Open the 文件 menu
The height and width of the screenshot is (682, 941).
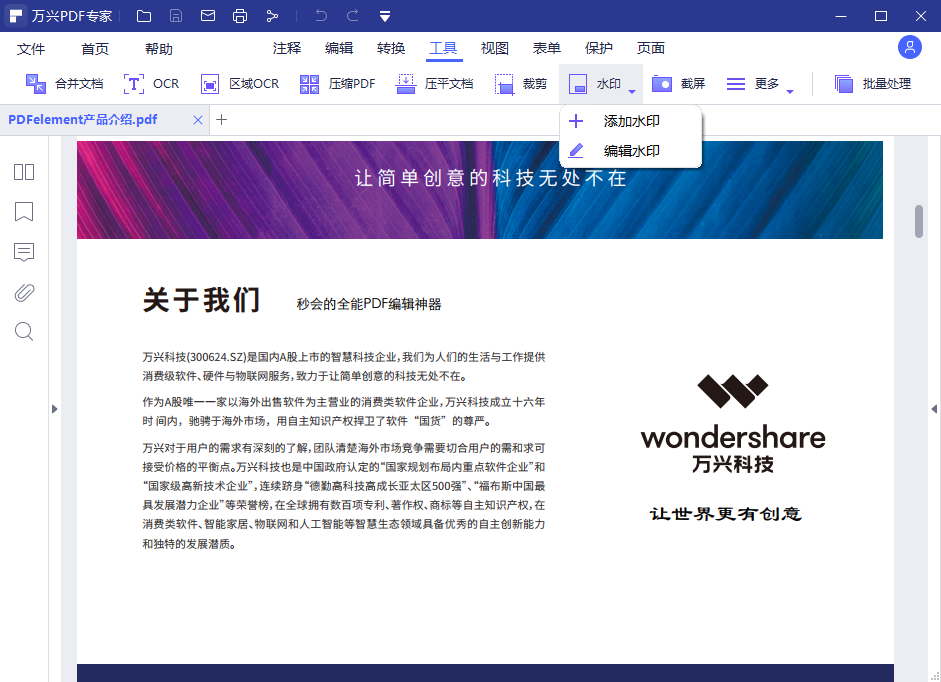click(31, 47)
